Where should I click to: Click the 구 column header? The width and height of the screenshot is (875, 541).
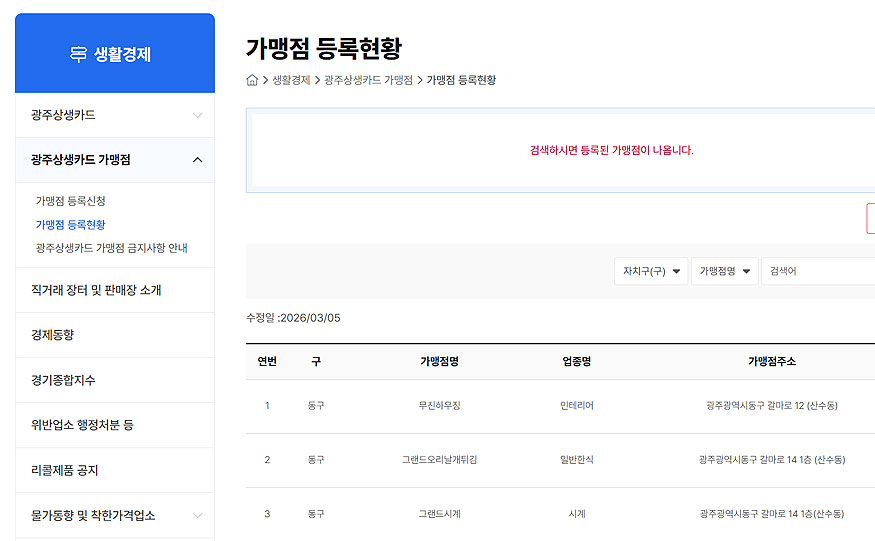(x=316, y=362)
